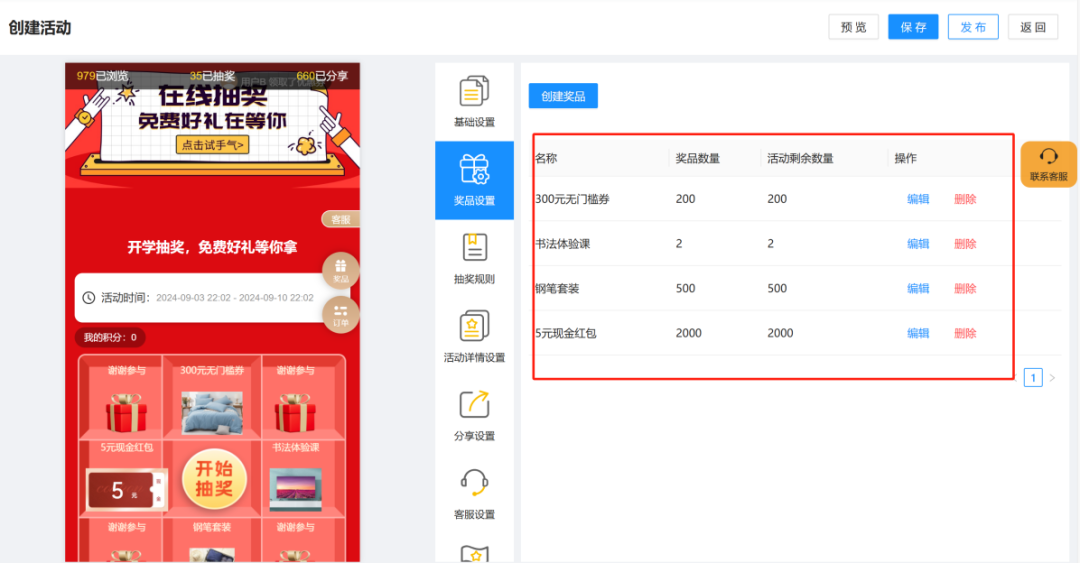Viewport: 1080px width, 563px height.
Task: Edit the 5元现金红包 prize row
Action: click(x=918, y=333)
